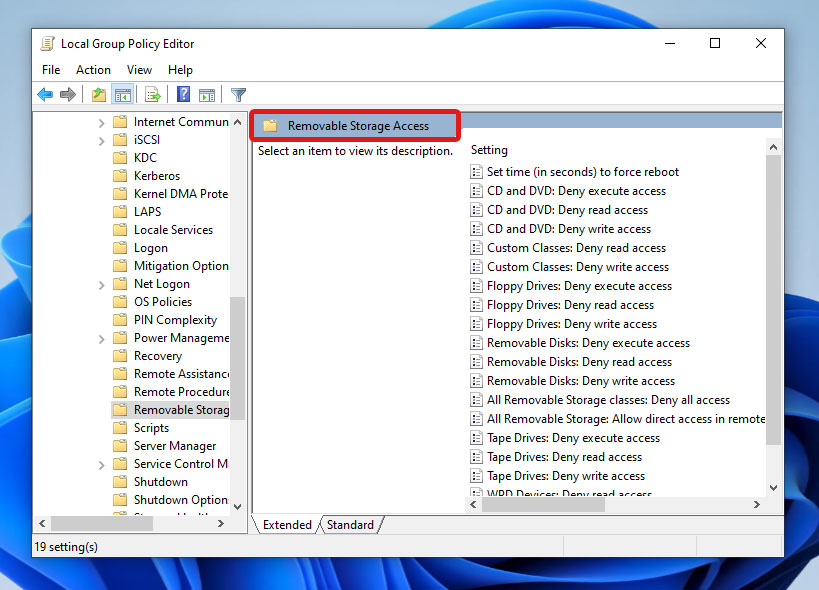The image size is (819, 590).
Task: Switch to the Standard tab
Action: (352, 524)
